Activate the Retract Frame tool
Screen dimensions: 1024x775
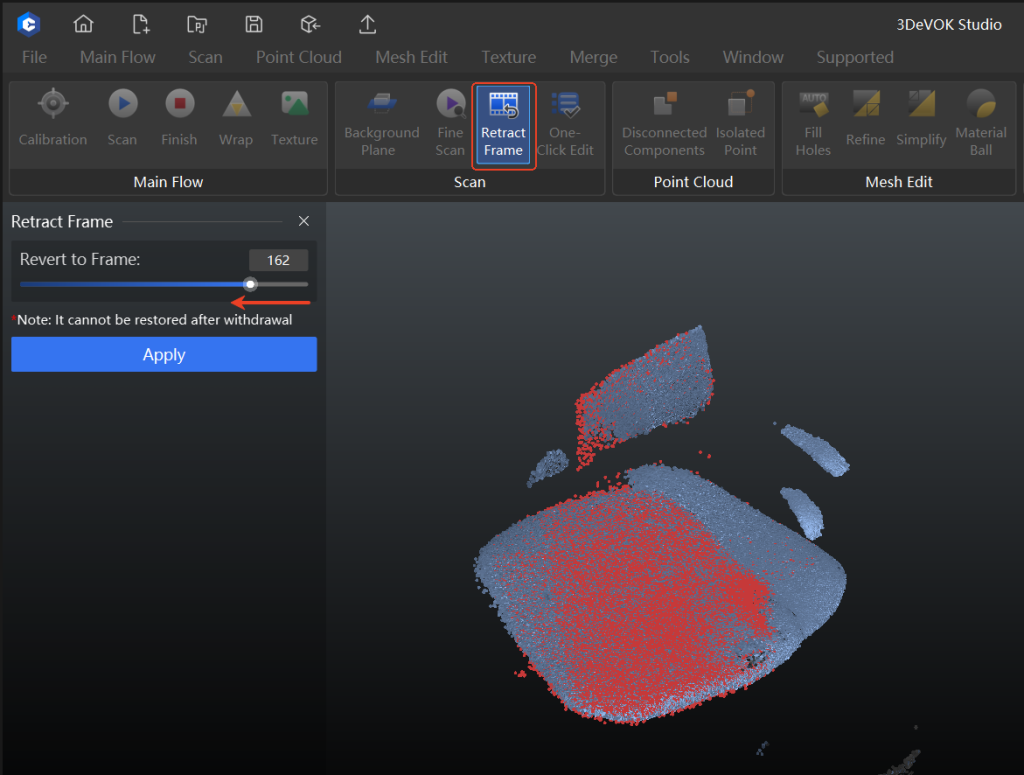click(x=503, y=124)
